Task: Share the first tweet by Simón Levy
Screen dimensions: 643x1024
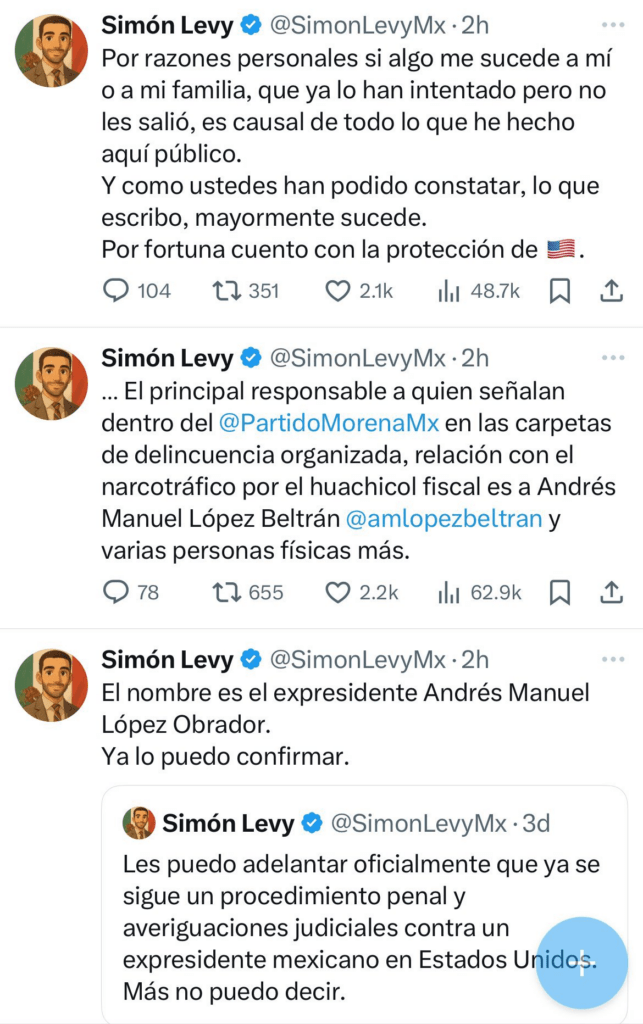Action: click(610, 291)
